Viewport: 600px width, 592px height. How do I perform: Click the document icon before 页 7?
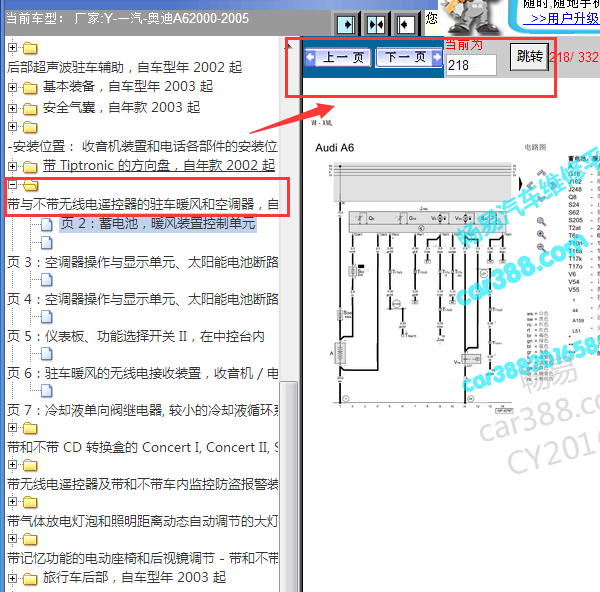click(x=46, y=391)
